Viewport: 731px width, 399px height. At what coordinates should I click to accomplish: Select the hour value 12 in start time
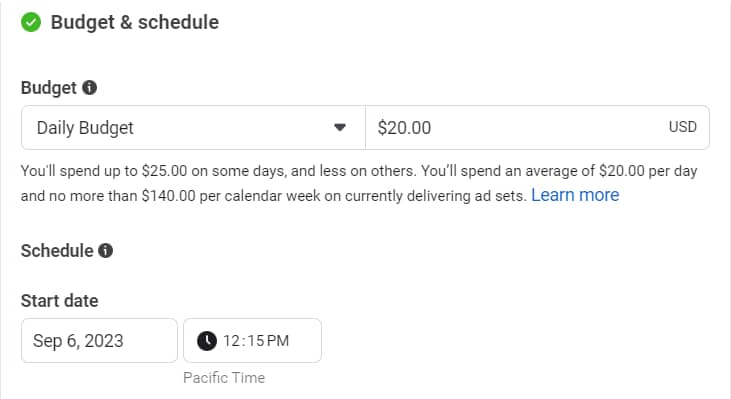[231, 341]
